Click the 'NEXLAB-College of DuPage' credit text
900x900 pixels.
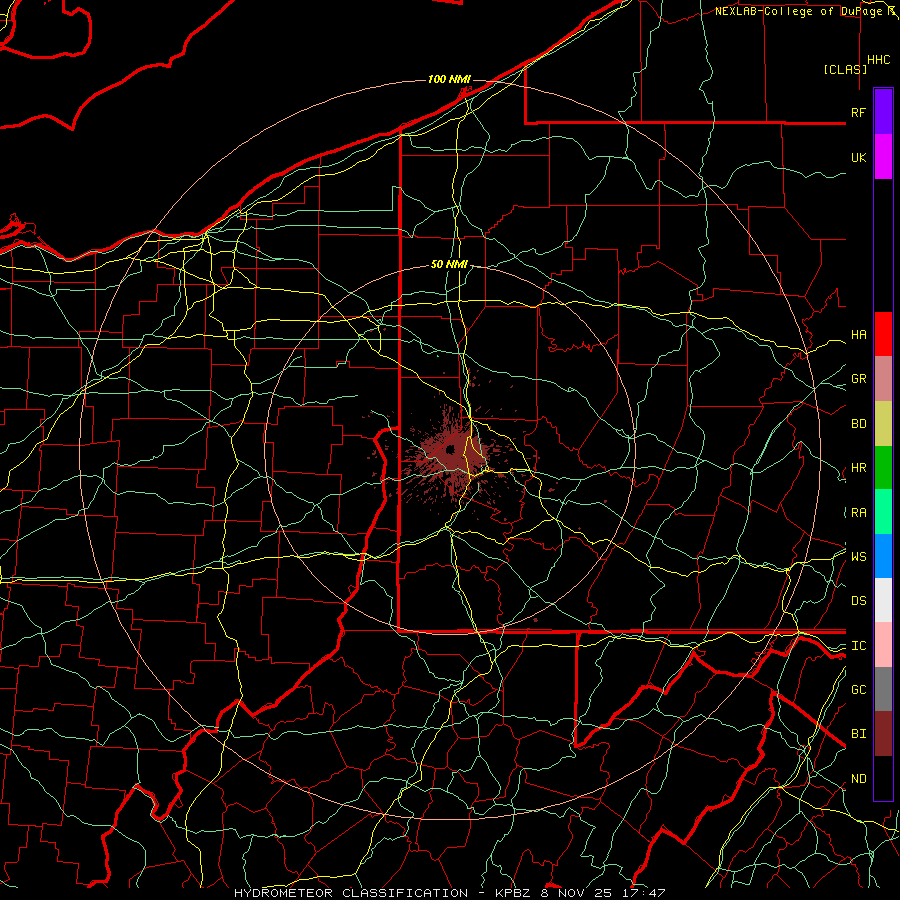tap(798, 11)
